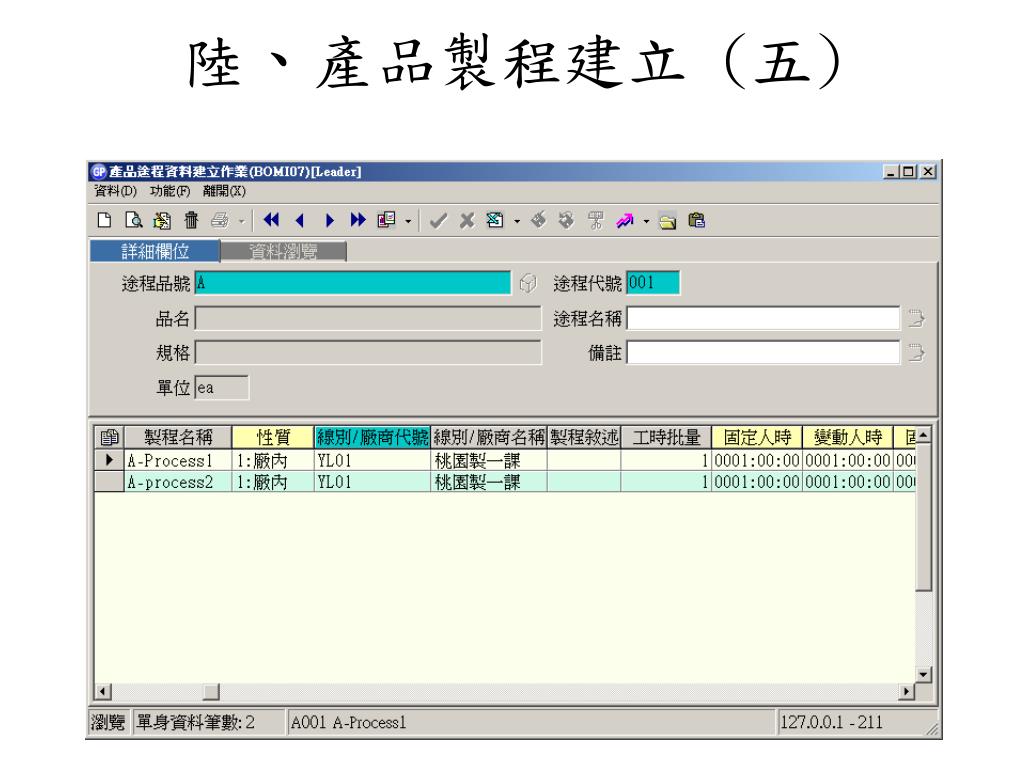This screenshot has width=1024, height=768.
Task: Maximize the BOMI07 window
Action: (908, 172)
